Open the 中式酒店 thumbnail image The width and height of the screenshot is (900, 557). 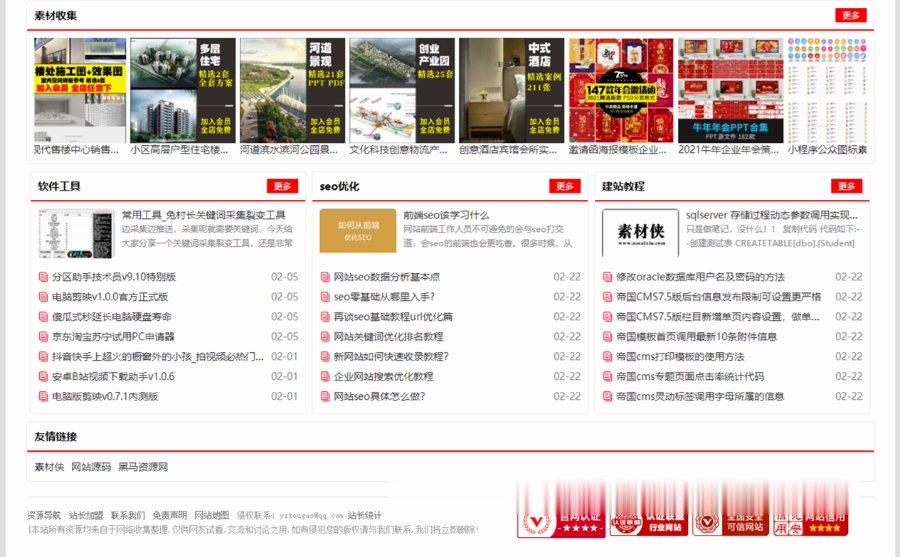(511, 90)
